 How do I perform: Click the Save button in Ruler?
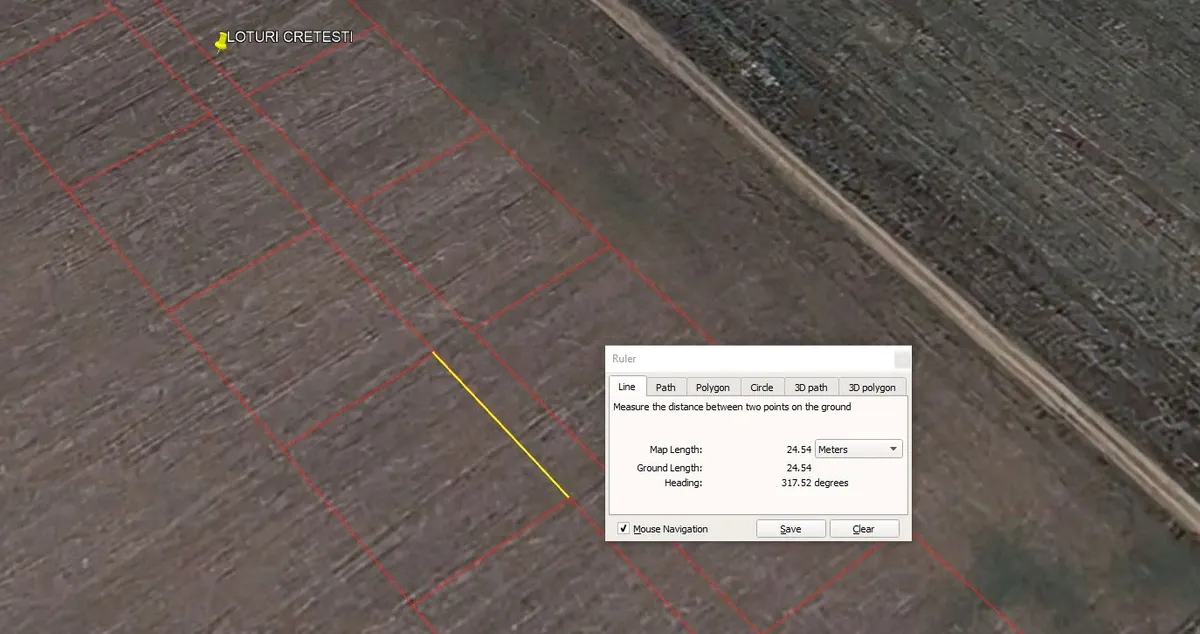(x=791, y=529)
